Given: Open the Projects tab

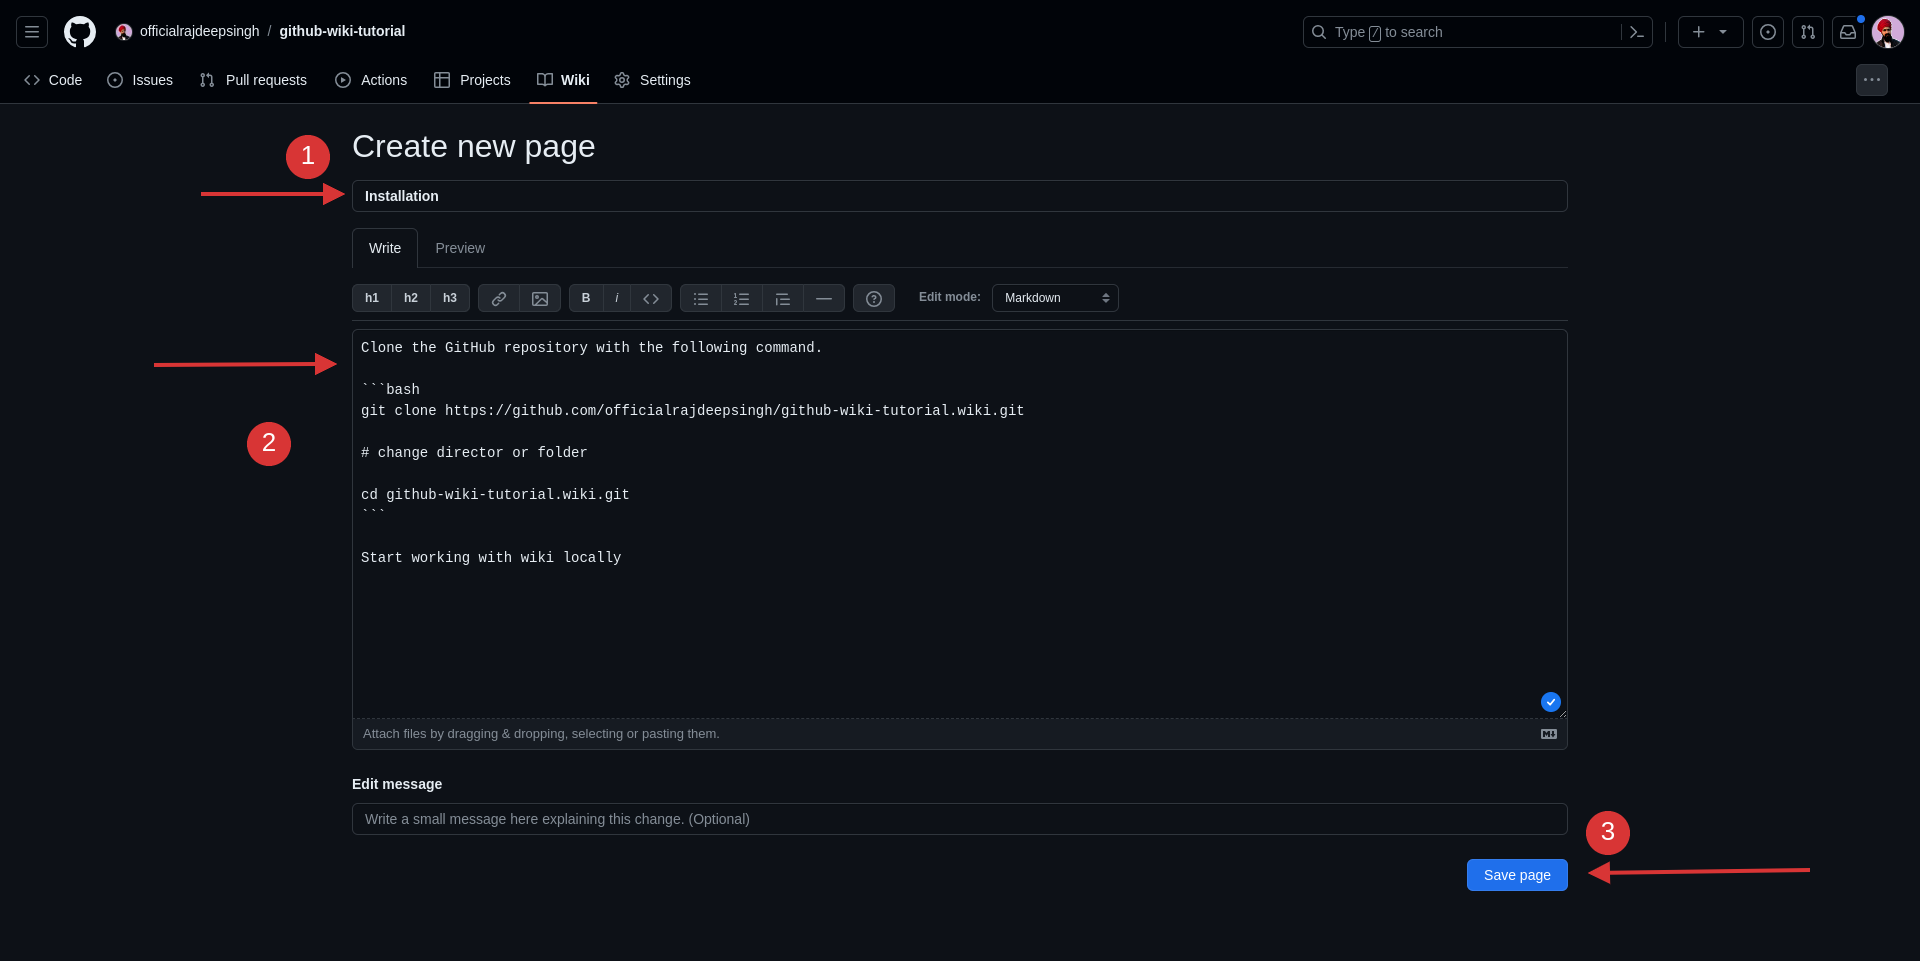Looking at the screenshot, I should (472, 80).
